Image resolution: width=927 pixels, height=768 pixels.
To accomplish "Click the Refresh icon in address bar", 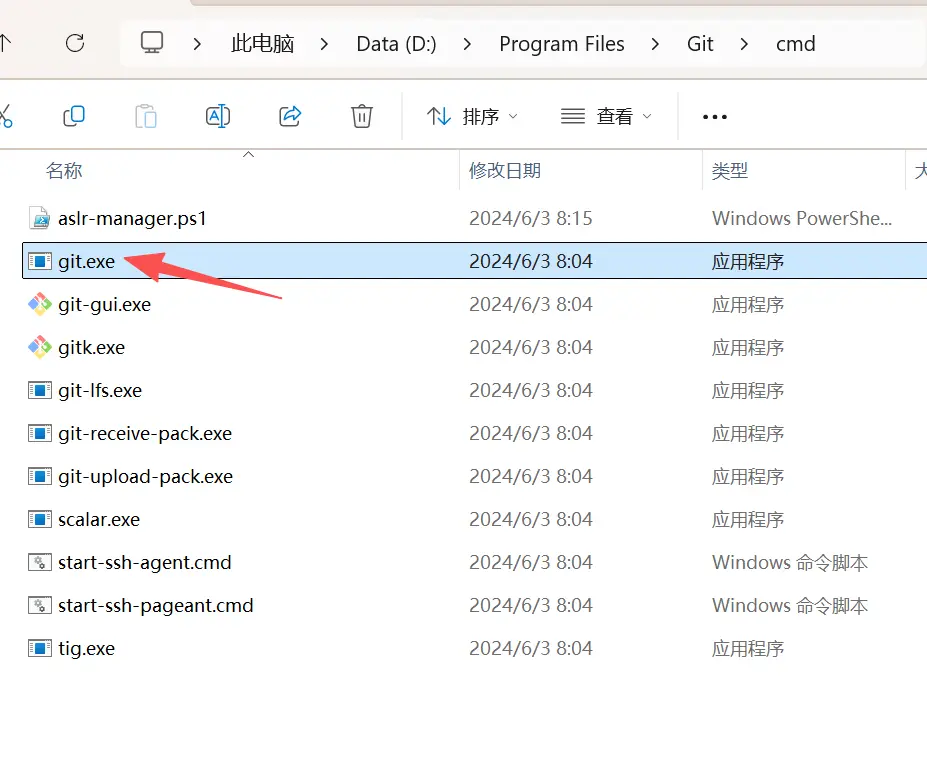I will tap(75, 43).
